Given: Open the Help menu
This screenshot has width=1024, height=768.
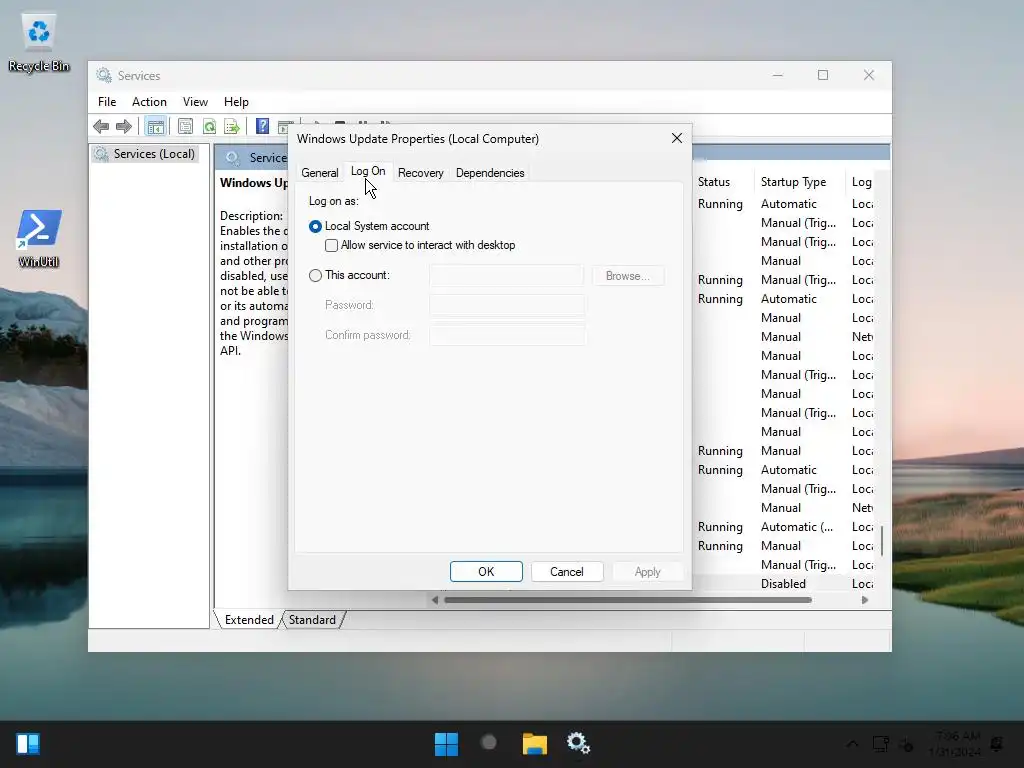Looking at the screenshot, I should pos(236,102).
